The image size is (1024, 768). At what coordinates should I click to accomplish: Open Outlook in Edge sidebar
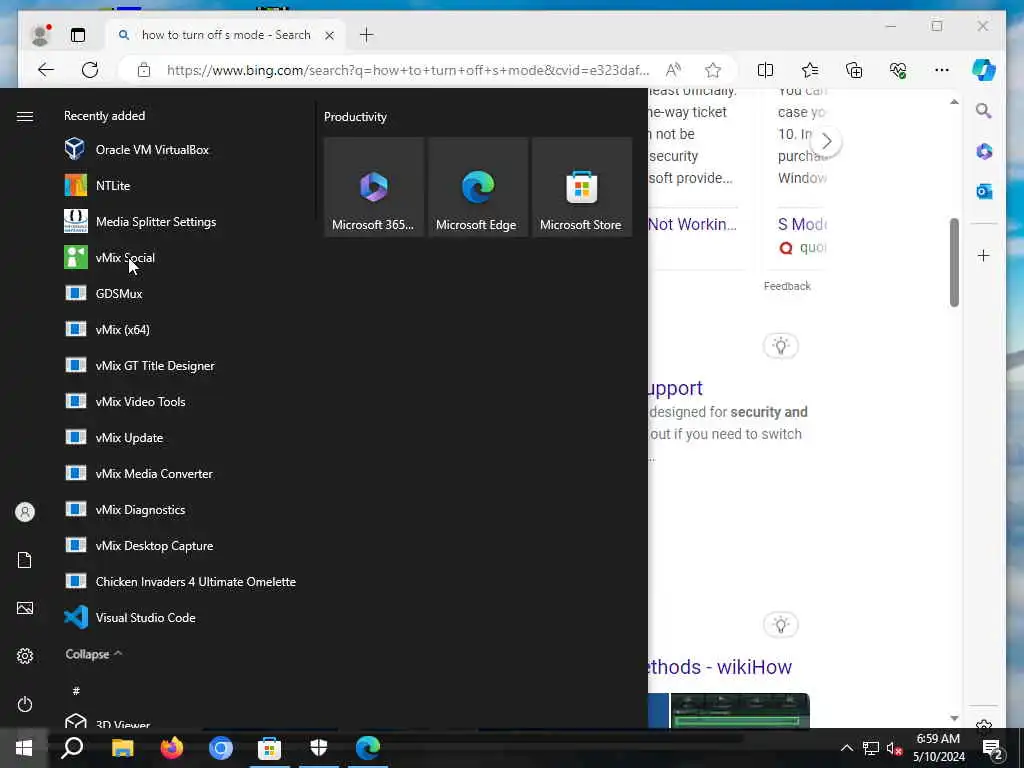[x=984, y=191]
